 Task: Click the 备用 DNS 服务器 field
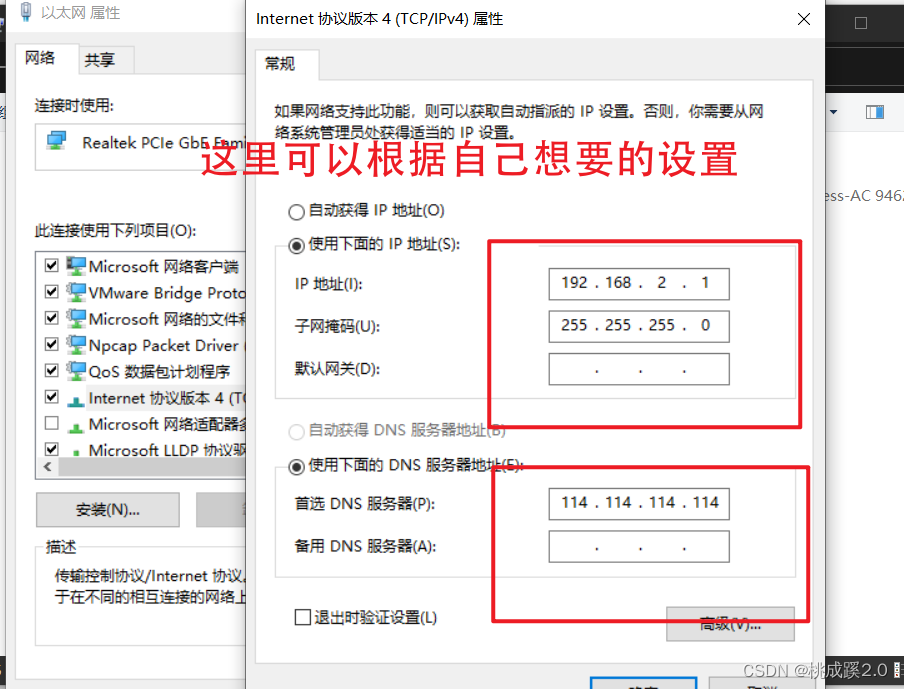point(639,547)
